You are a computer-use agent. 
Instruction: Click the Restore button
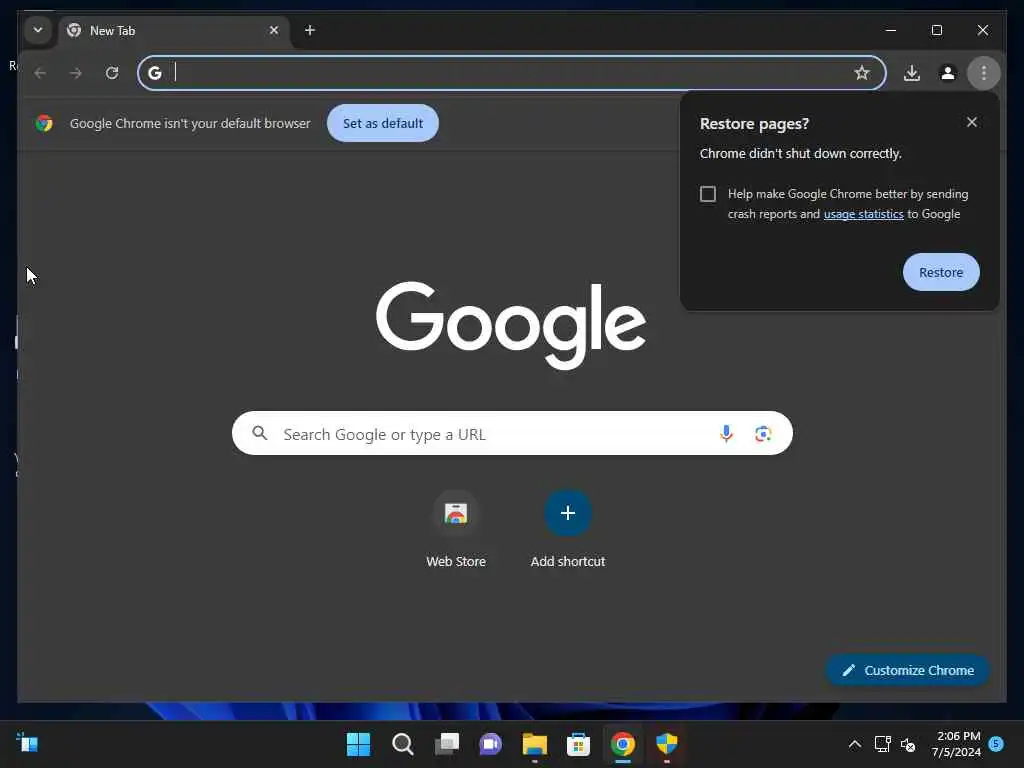(941, 272)
